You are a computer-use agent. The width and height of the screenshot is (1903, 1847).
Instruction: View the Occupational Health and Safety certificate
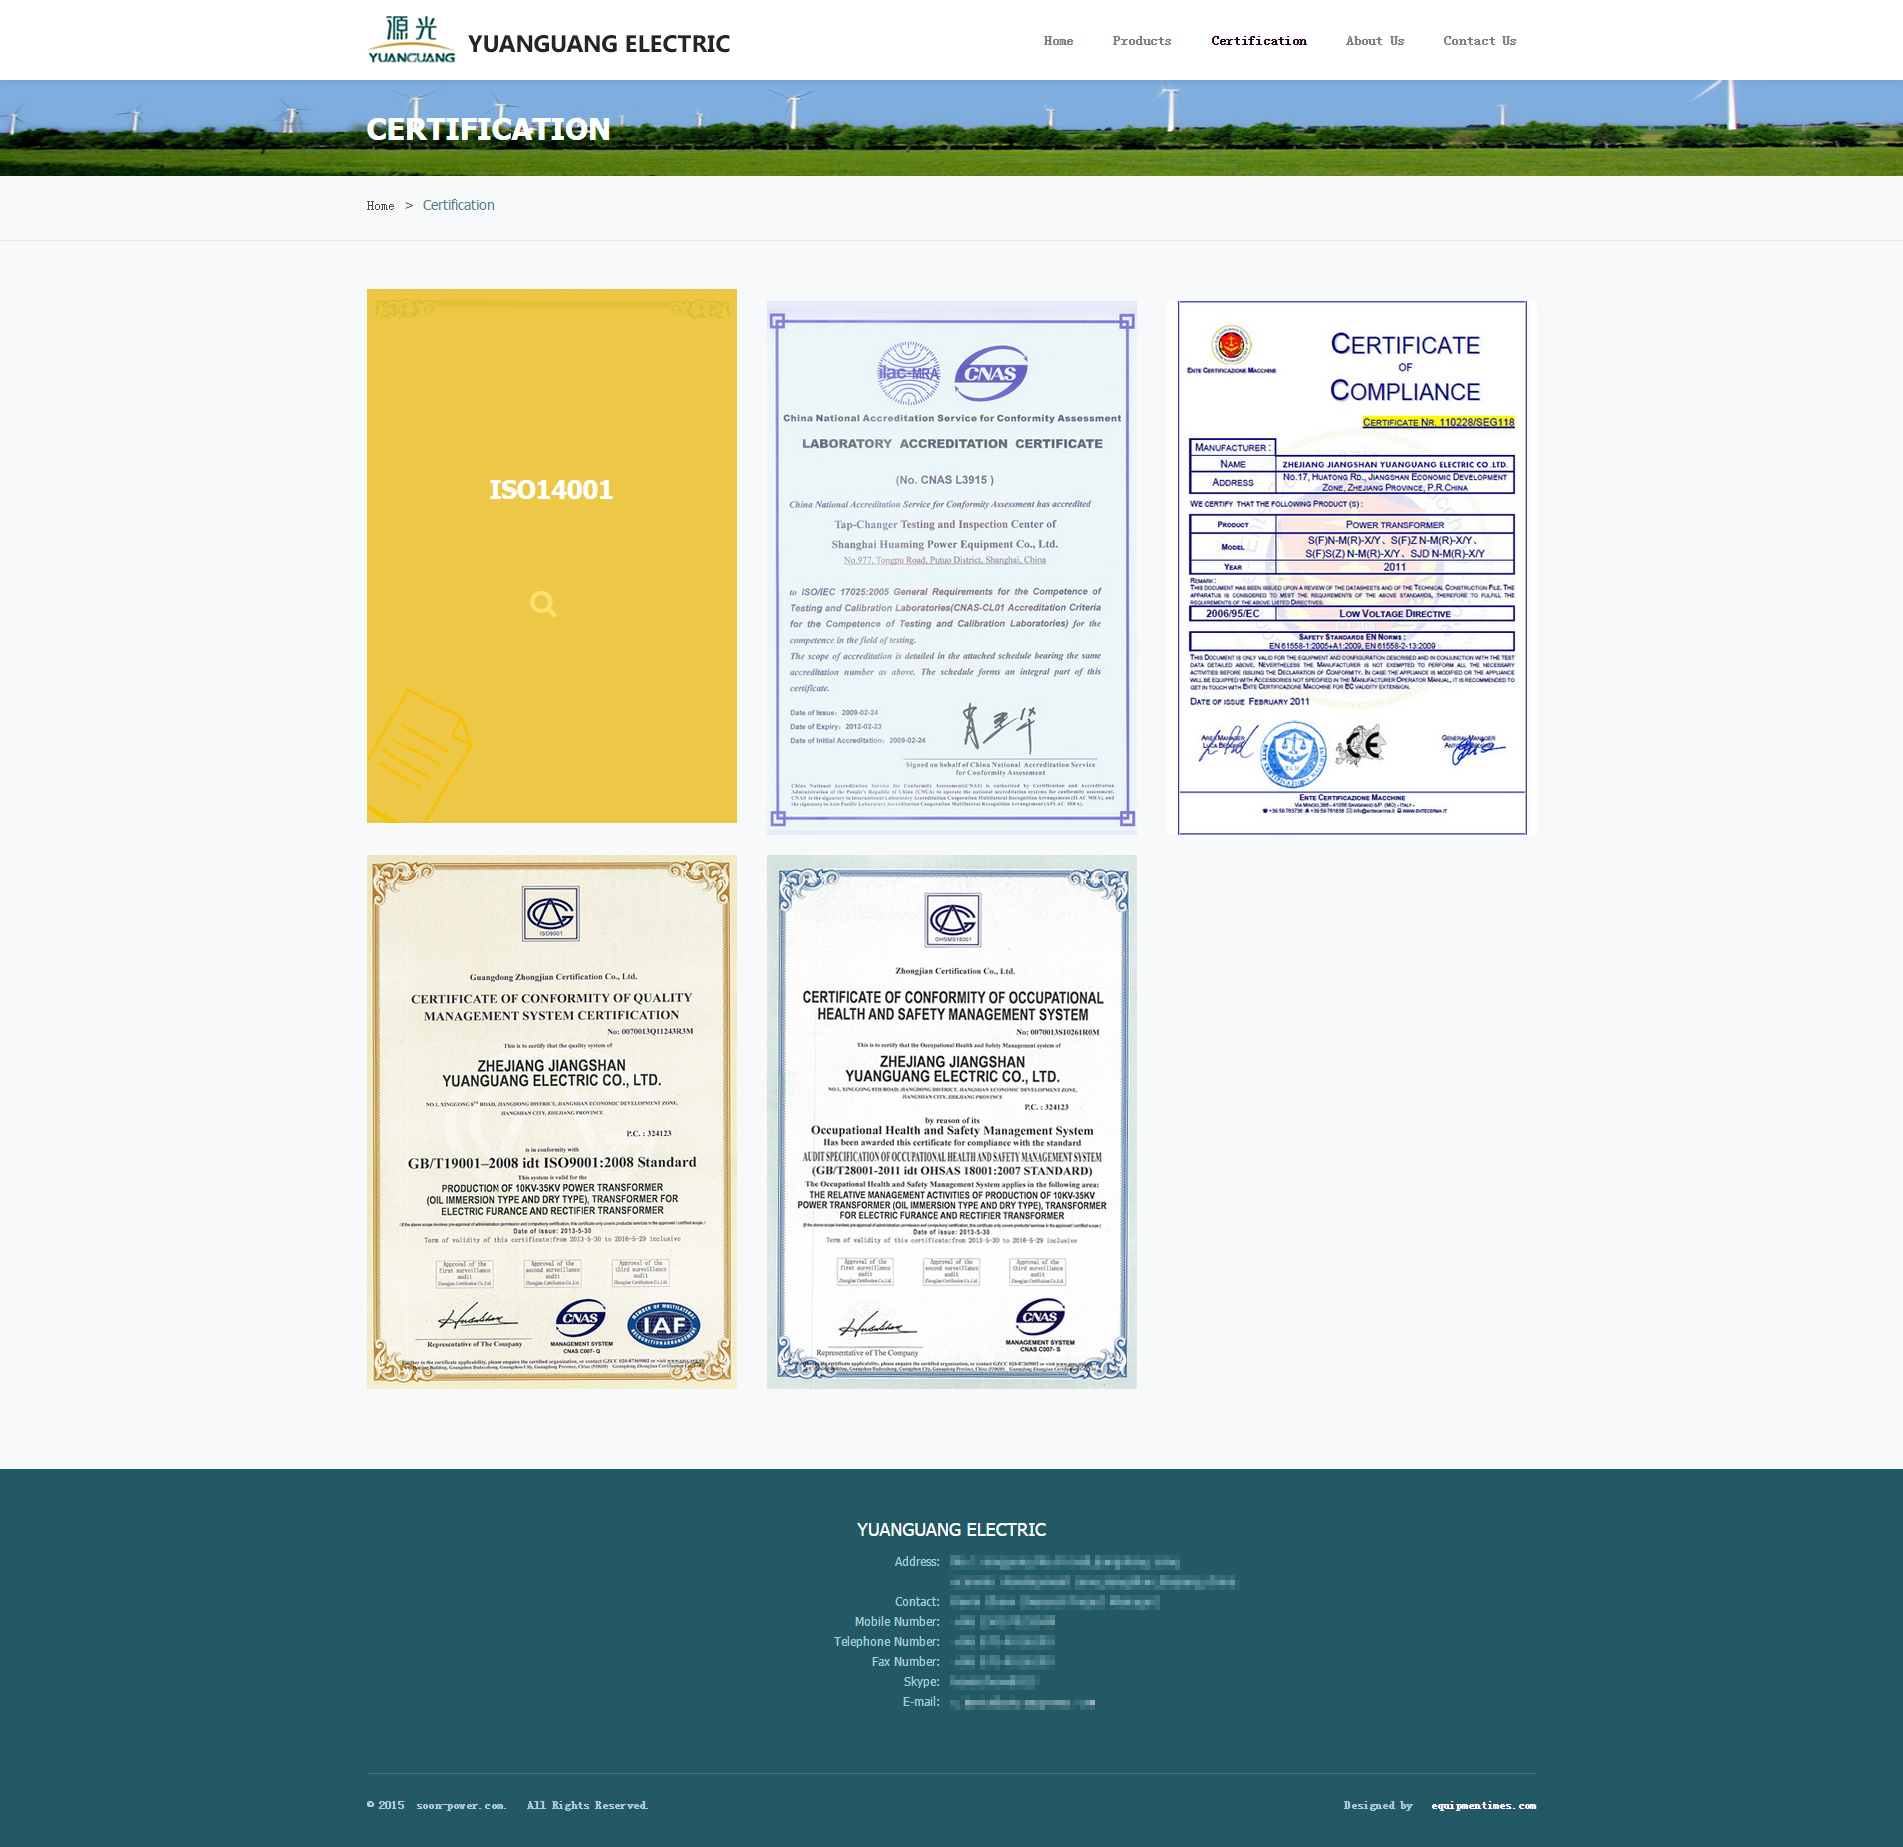pos(951,1121)
